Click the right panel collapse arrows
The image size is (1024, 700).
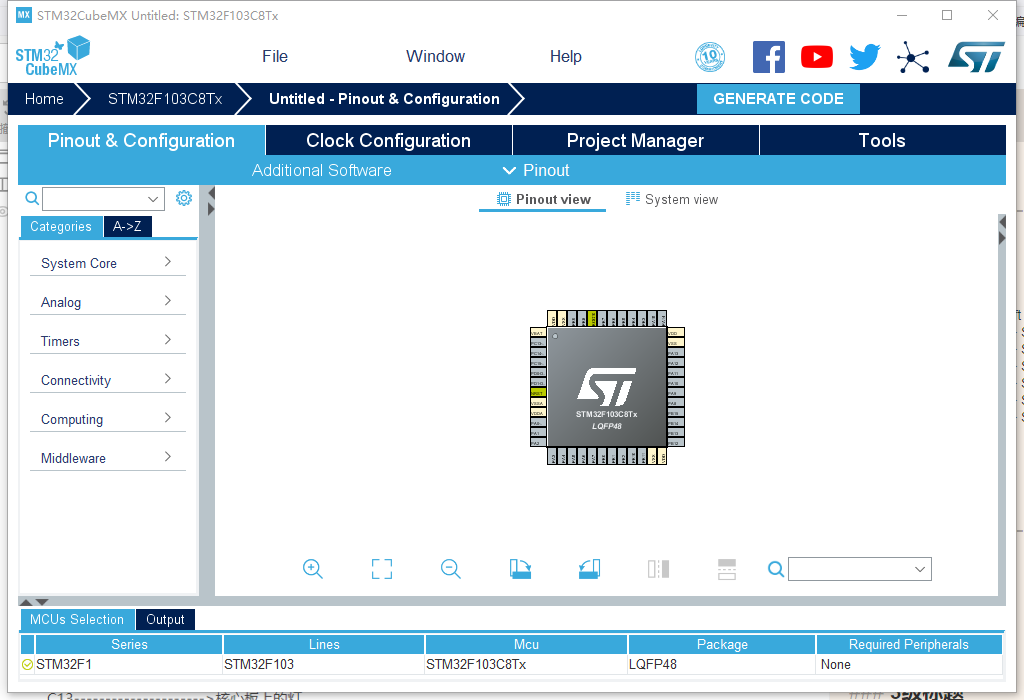pyautogui.click(x=1002, y=230)
